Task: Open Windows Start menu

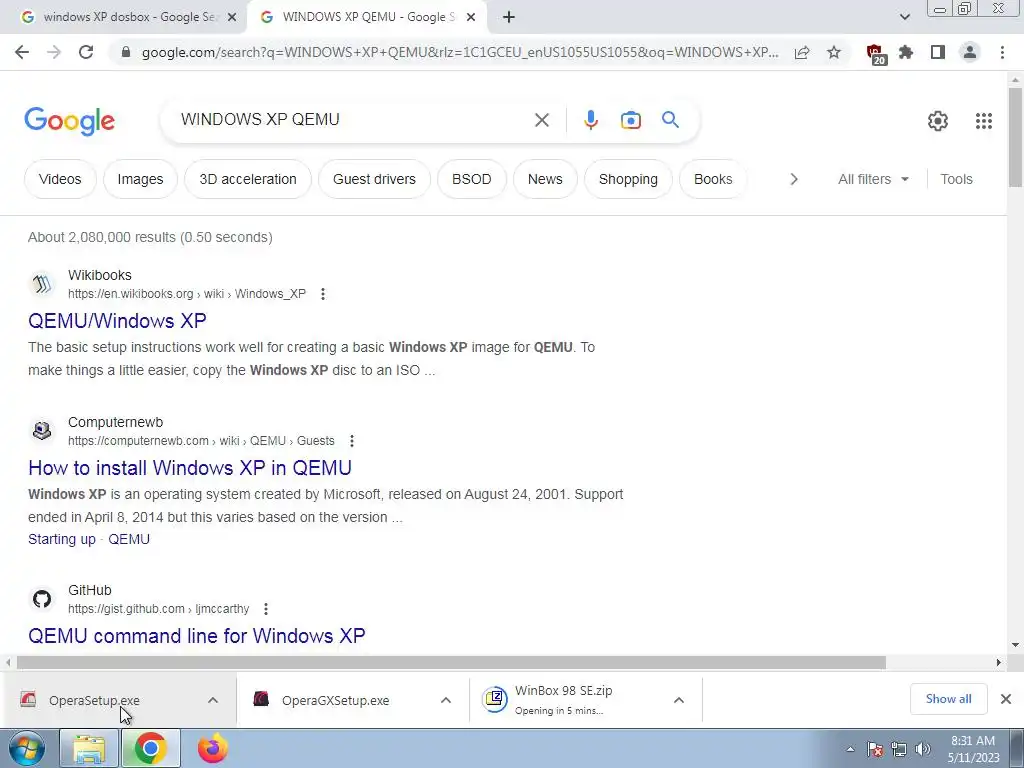Action: tap(27, 748)
